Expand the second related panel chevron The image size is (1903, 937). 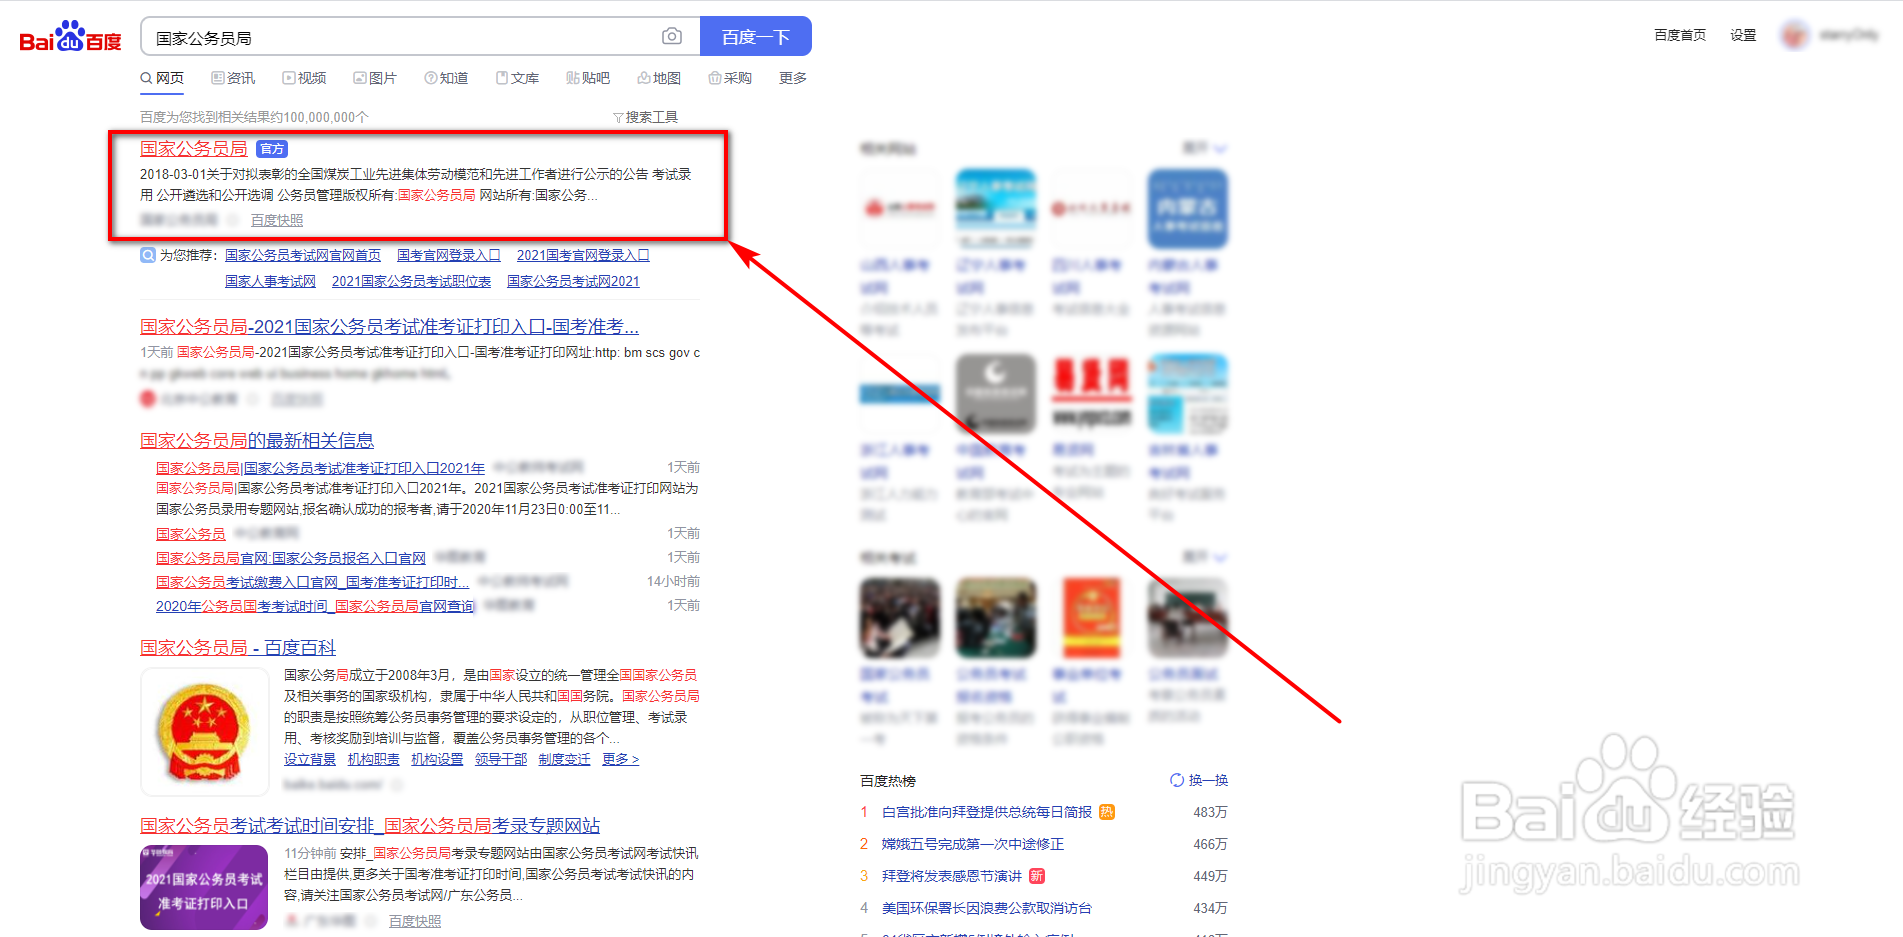pyautogui.click(x=1220, y=557)
